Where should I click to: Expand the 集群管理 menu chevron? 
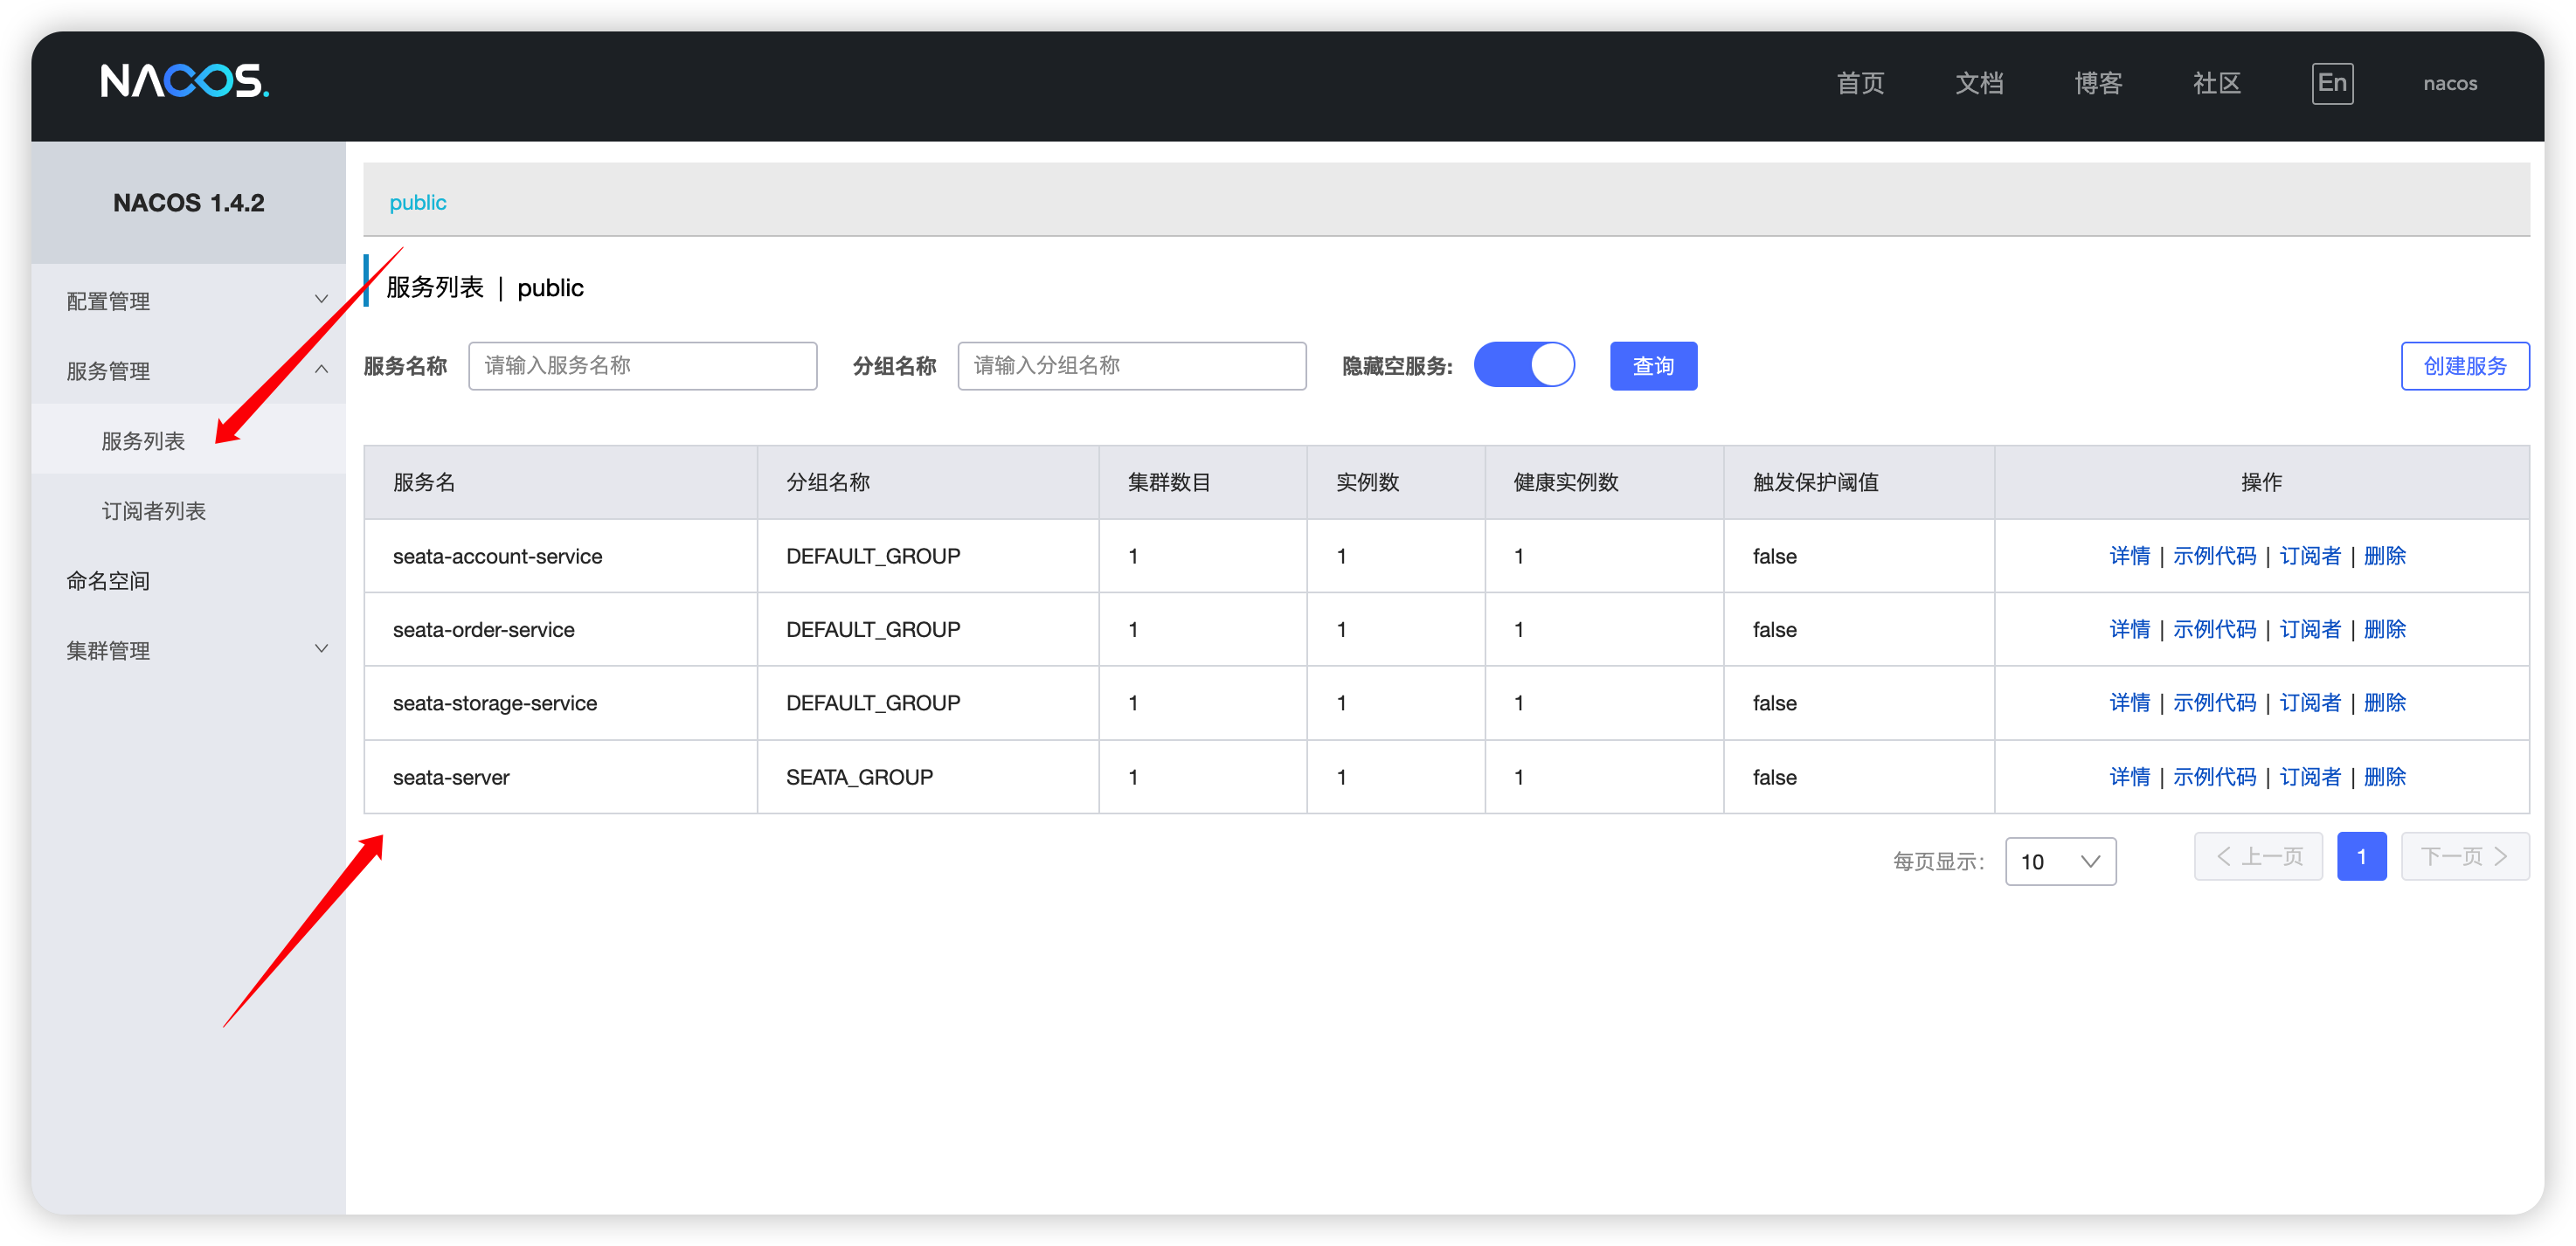click(321, 649)
